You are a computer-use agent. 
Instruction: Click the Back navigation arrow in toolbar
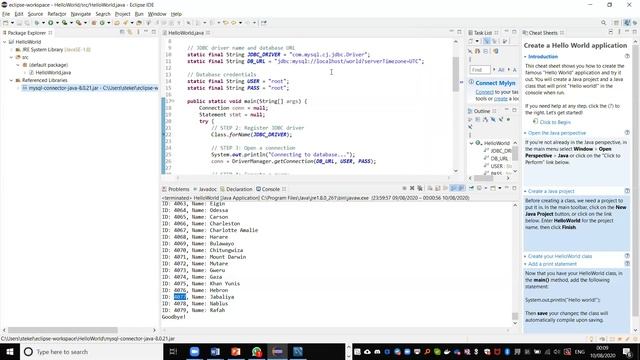(234, 23)
